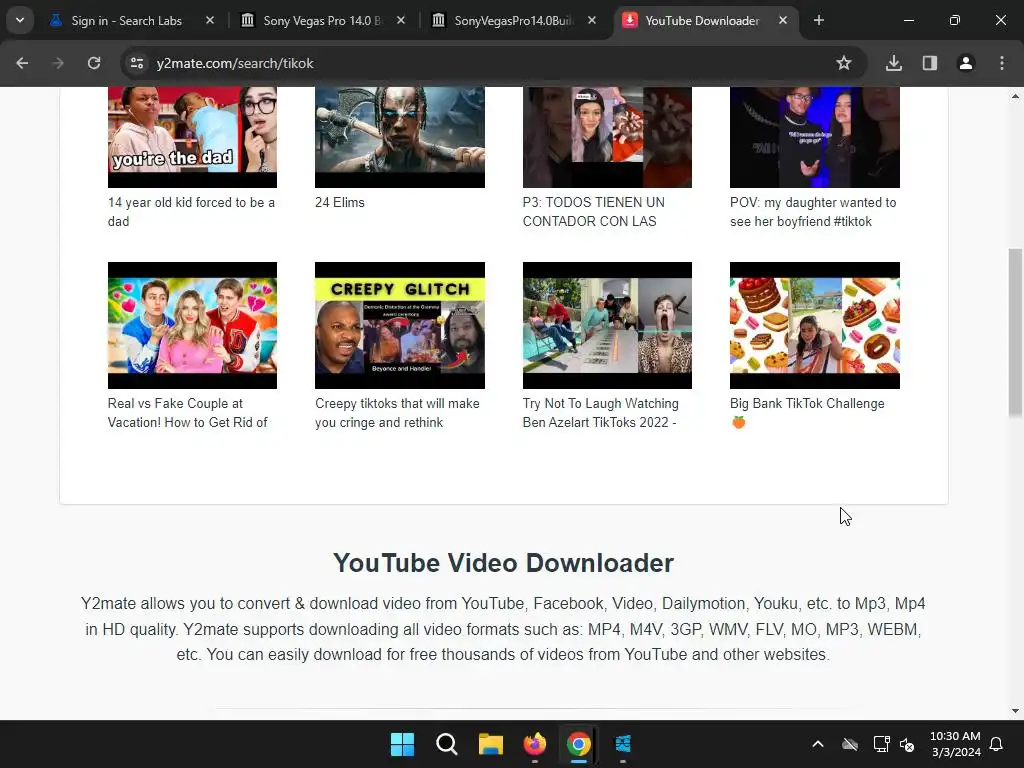Click 'Try Not To Laugh Watching Ben Azelart' title
Viewport: 1024px width, 768px height.
coord(600,413)
